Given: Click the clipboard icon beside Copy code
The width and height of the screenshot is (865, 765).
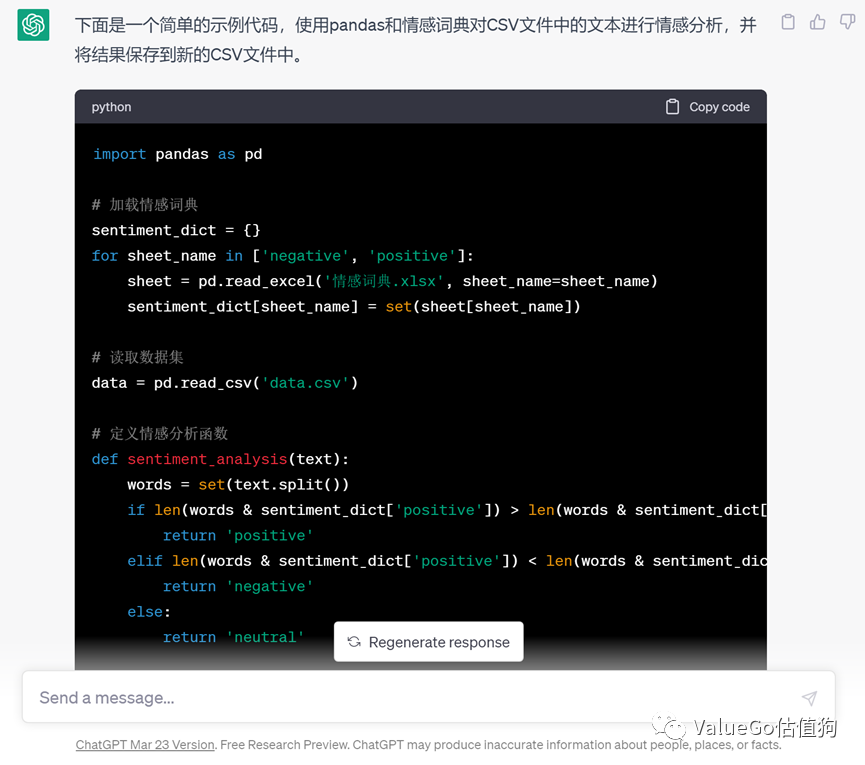Looking at the screenshot, I should [673, 107].
